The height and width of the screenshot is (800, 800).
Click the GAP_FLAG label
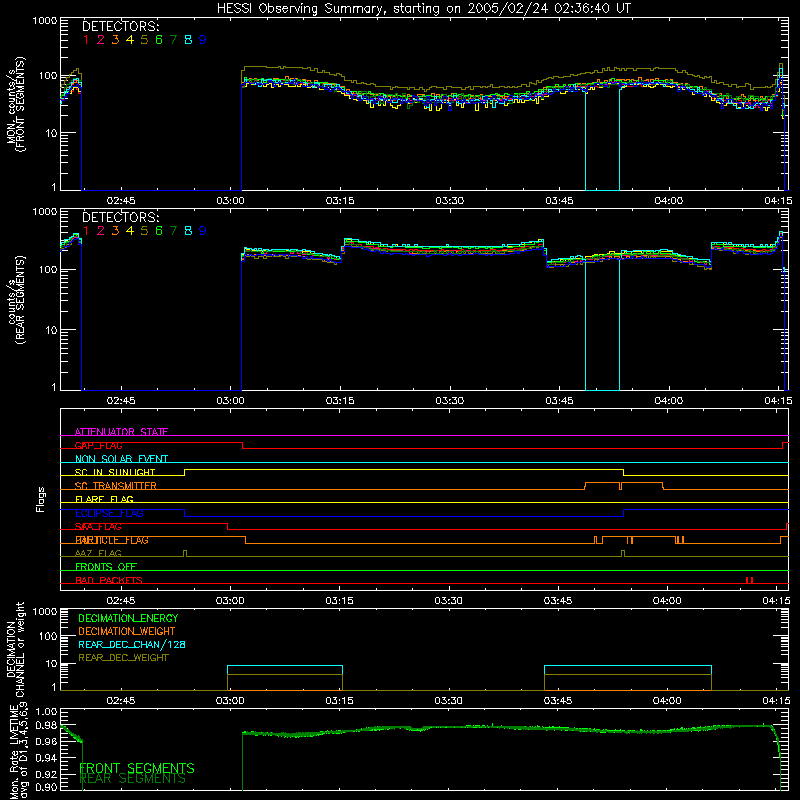coord(98,445)
